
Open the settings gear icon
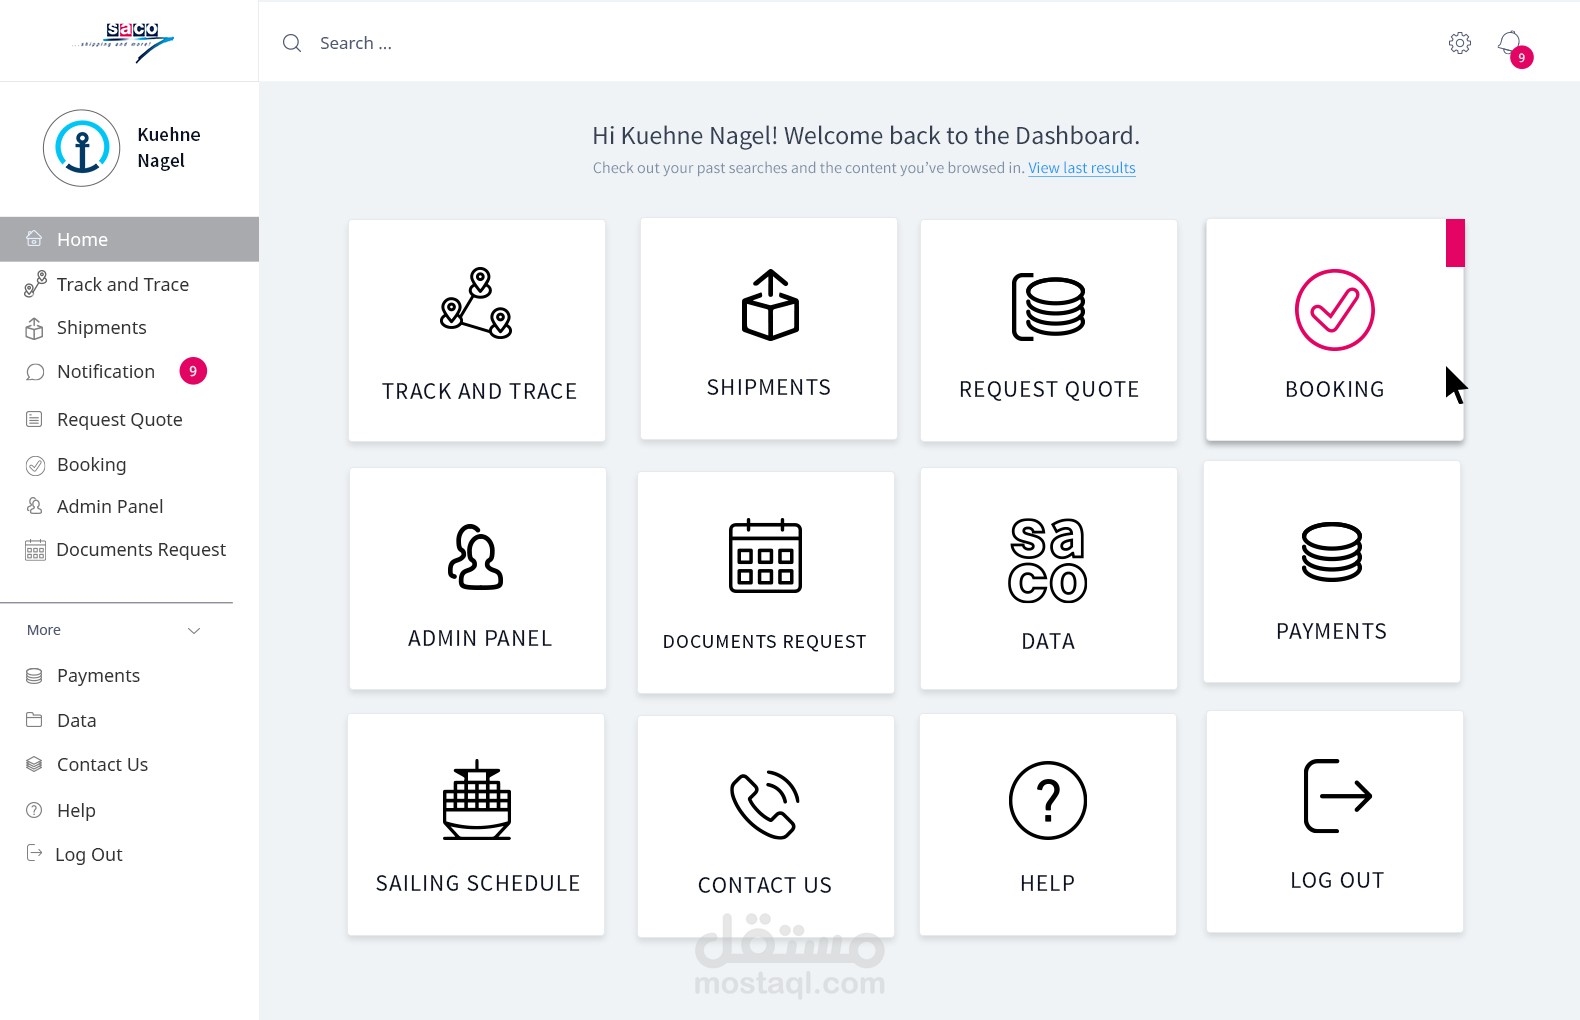pyautogui.click(x=1460, y=43)
